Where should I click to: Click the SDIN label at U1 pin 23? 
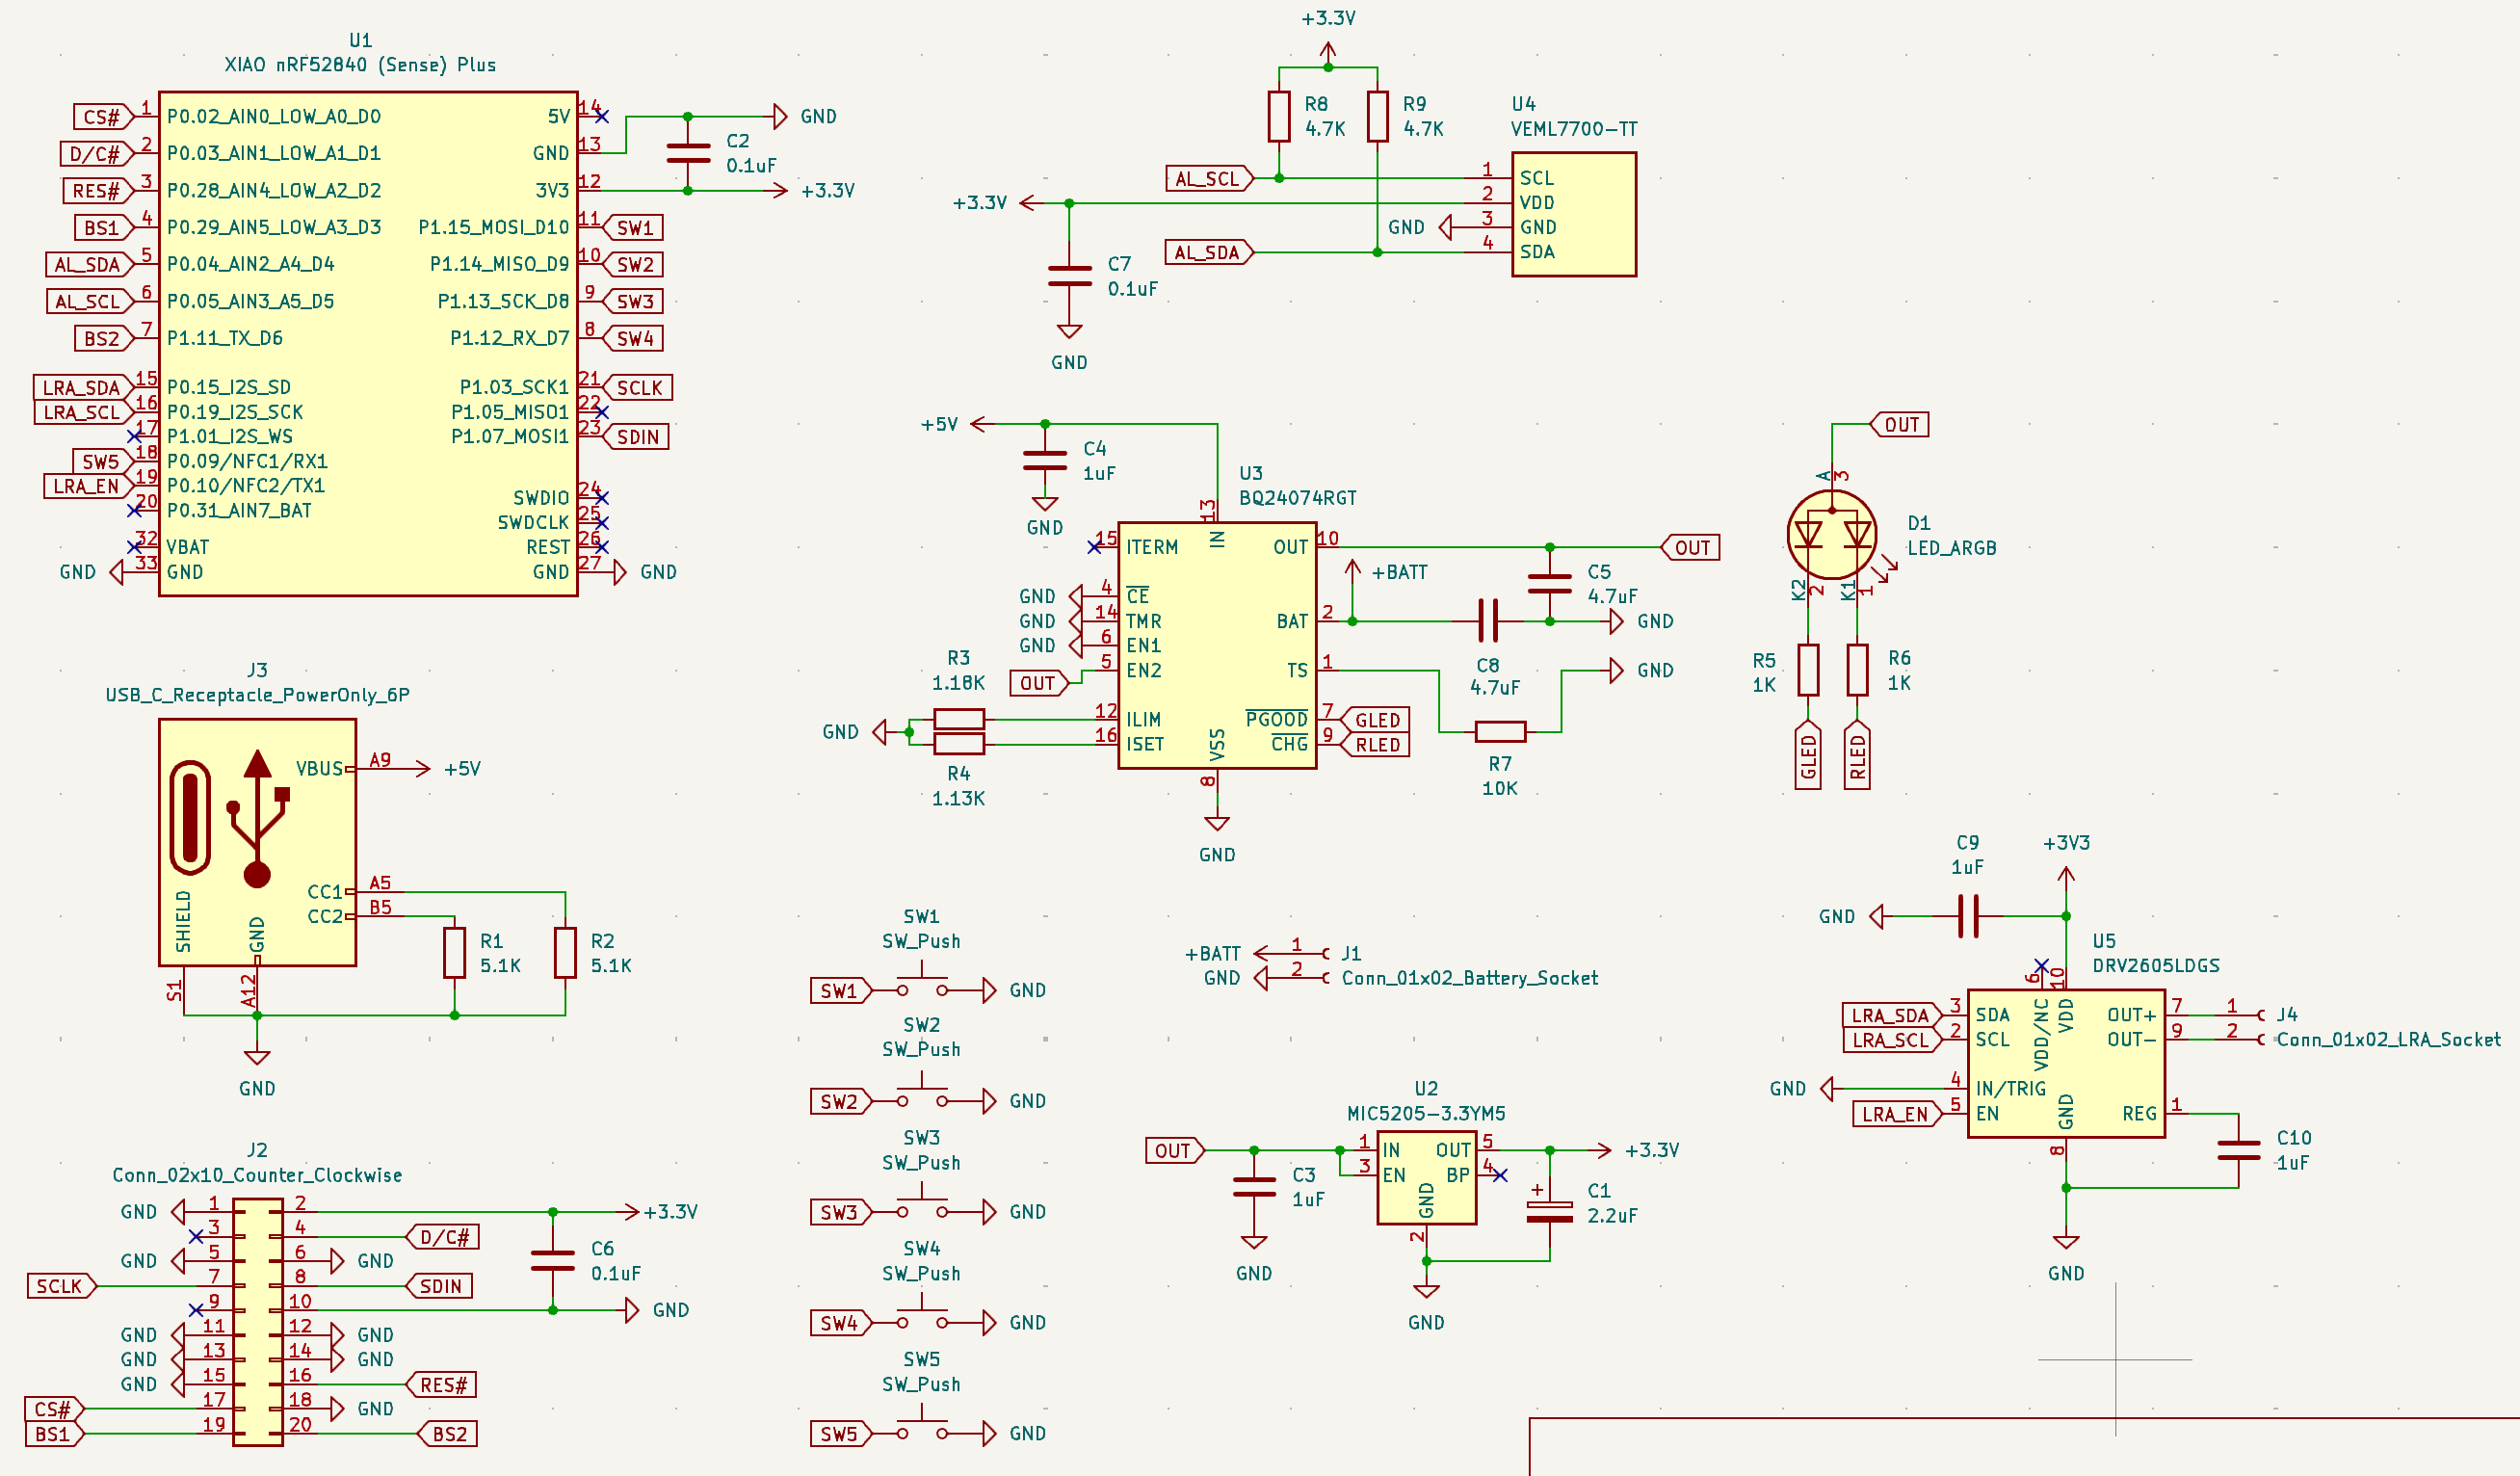point(636,437)
